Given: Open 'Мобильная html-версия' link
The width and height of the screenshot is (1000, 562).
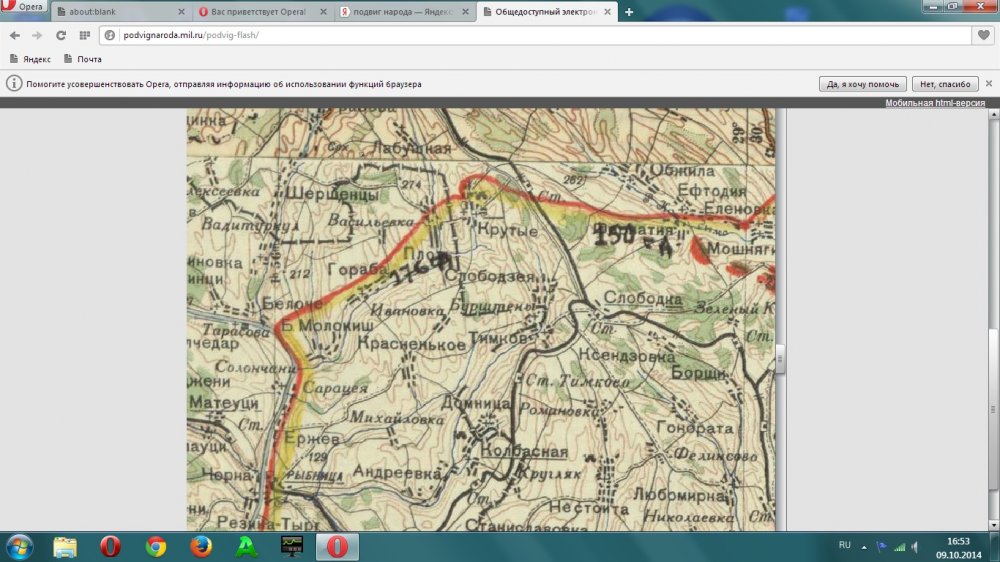Looking at the screenshot, I should 934,103.
